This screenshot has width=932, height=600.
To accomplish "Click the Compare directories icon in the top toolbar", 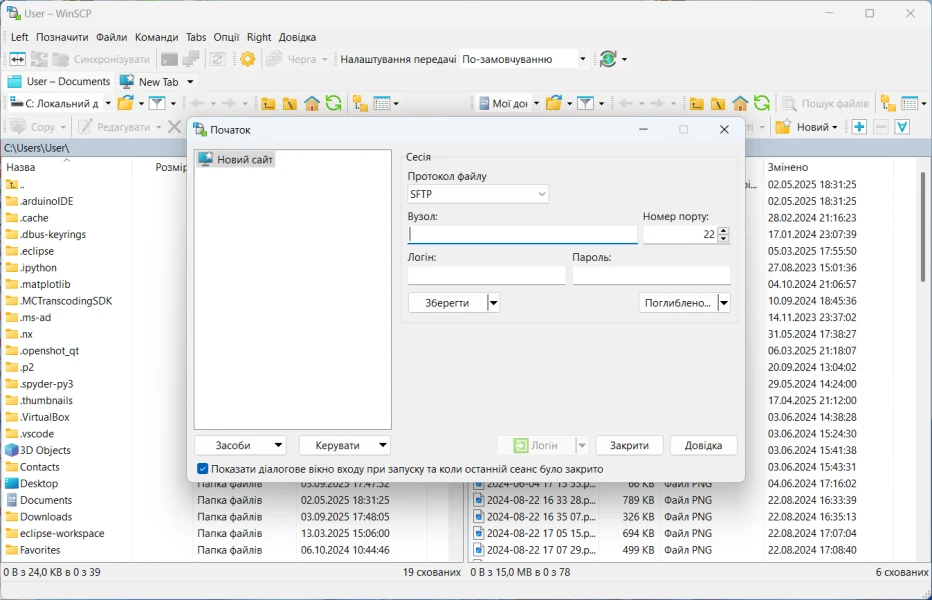I will tap(17, 59).
